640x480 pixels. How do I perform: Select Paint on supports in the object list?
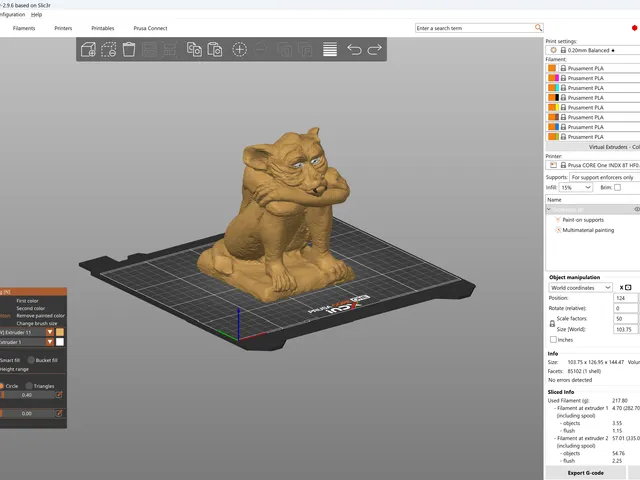583,220
